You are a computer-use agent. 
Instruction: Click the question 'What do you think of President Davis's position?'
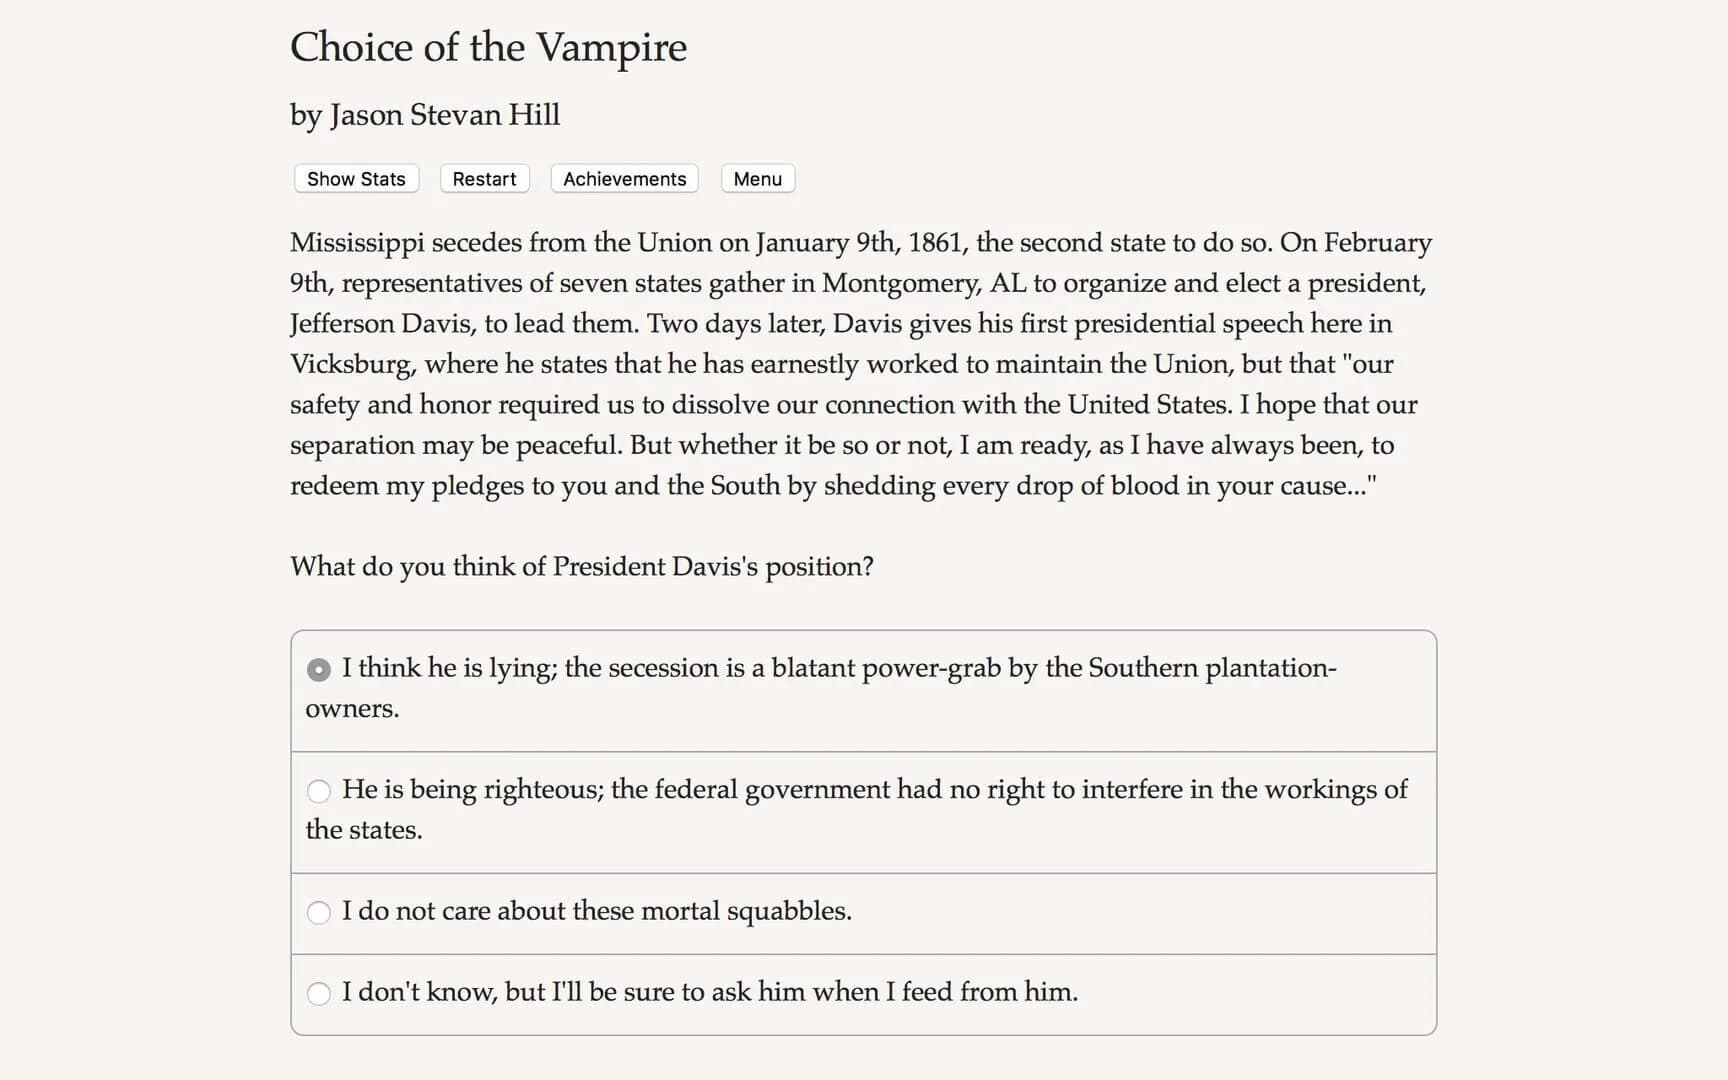582,566
